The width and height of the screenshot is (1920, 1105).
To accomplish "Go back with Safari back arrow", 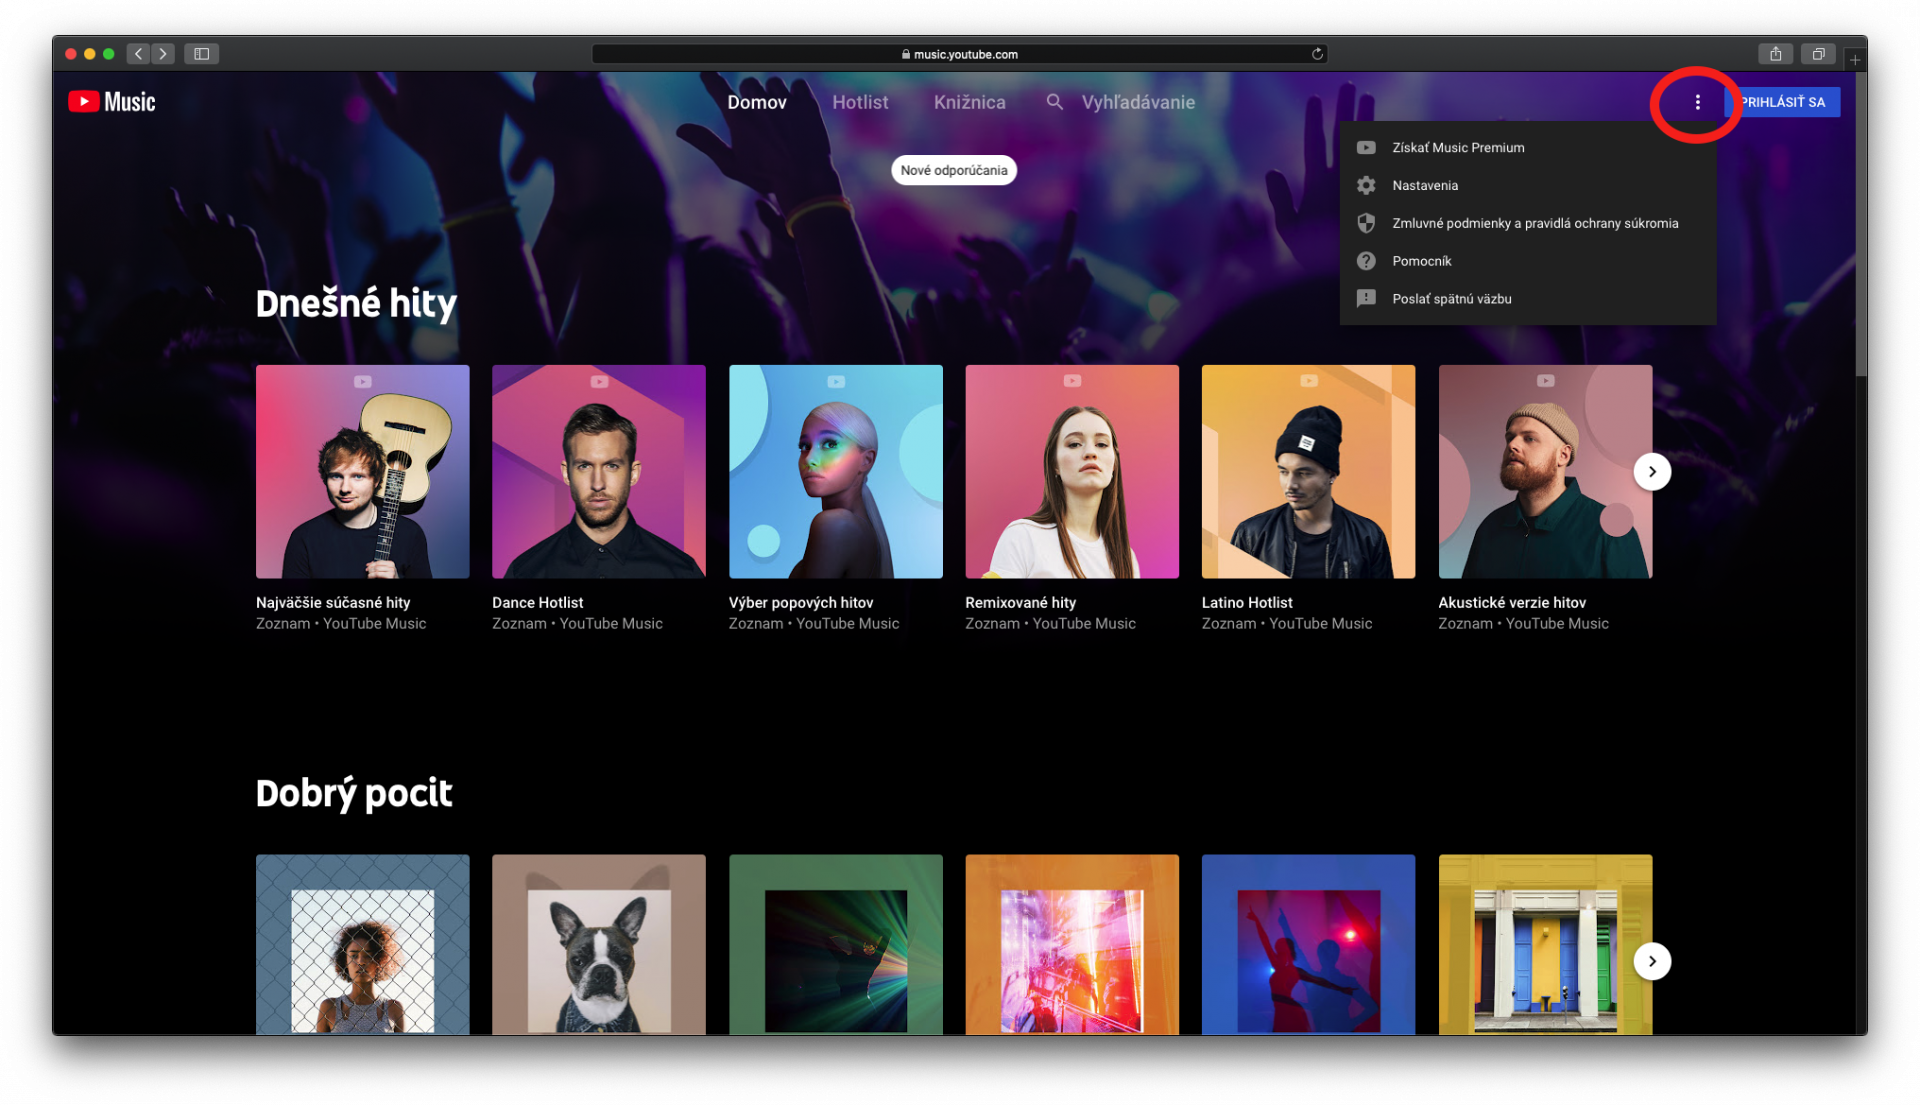I will point(139,54).
